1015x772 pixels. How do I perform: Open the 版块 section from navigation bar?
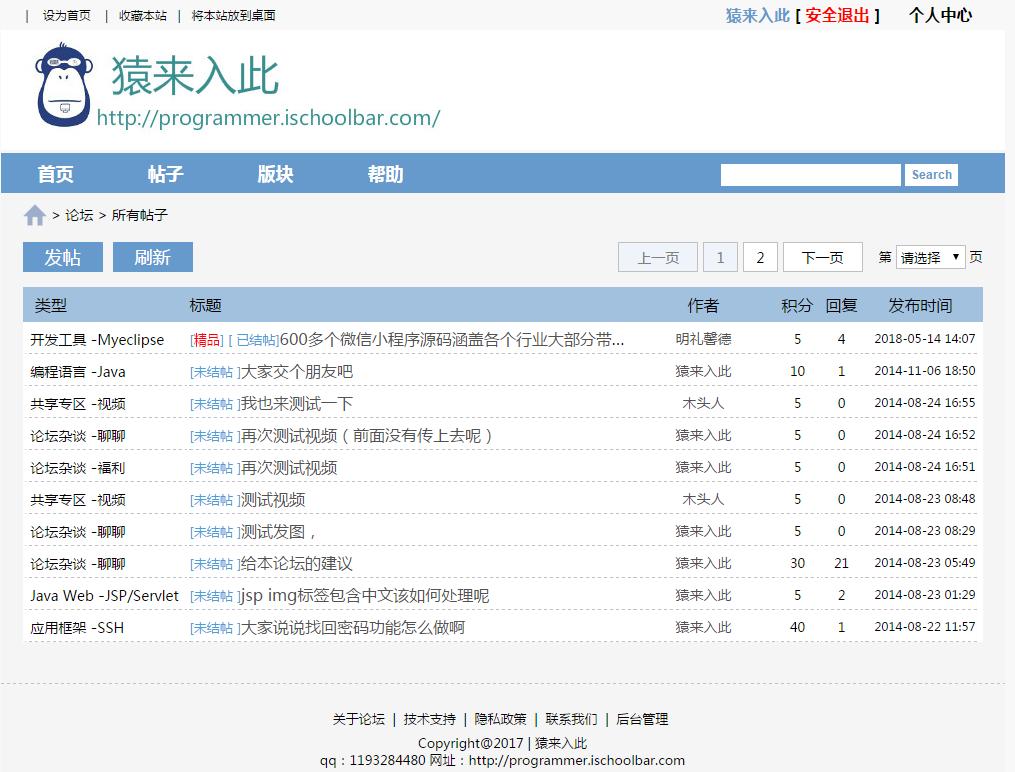(273, 174)
